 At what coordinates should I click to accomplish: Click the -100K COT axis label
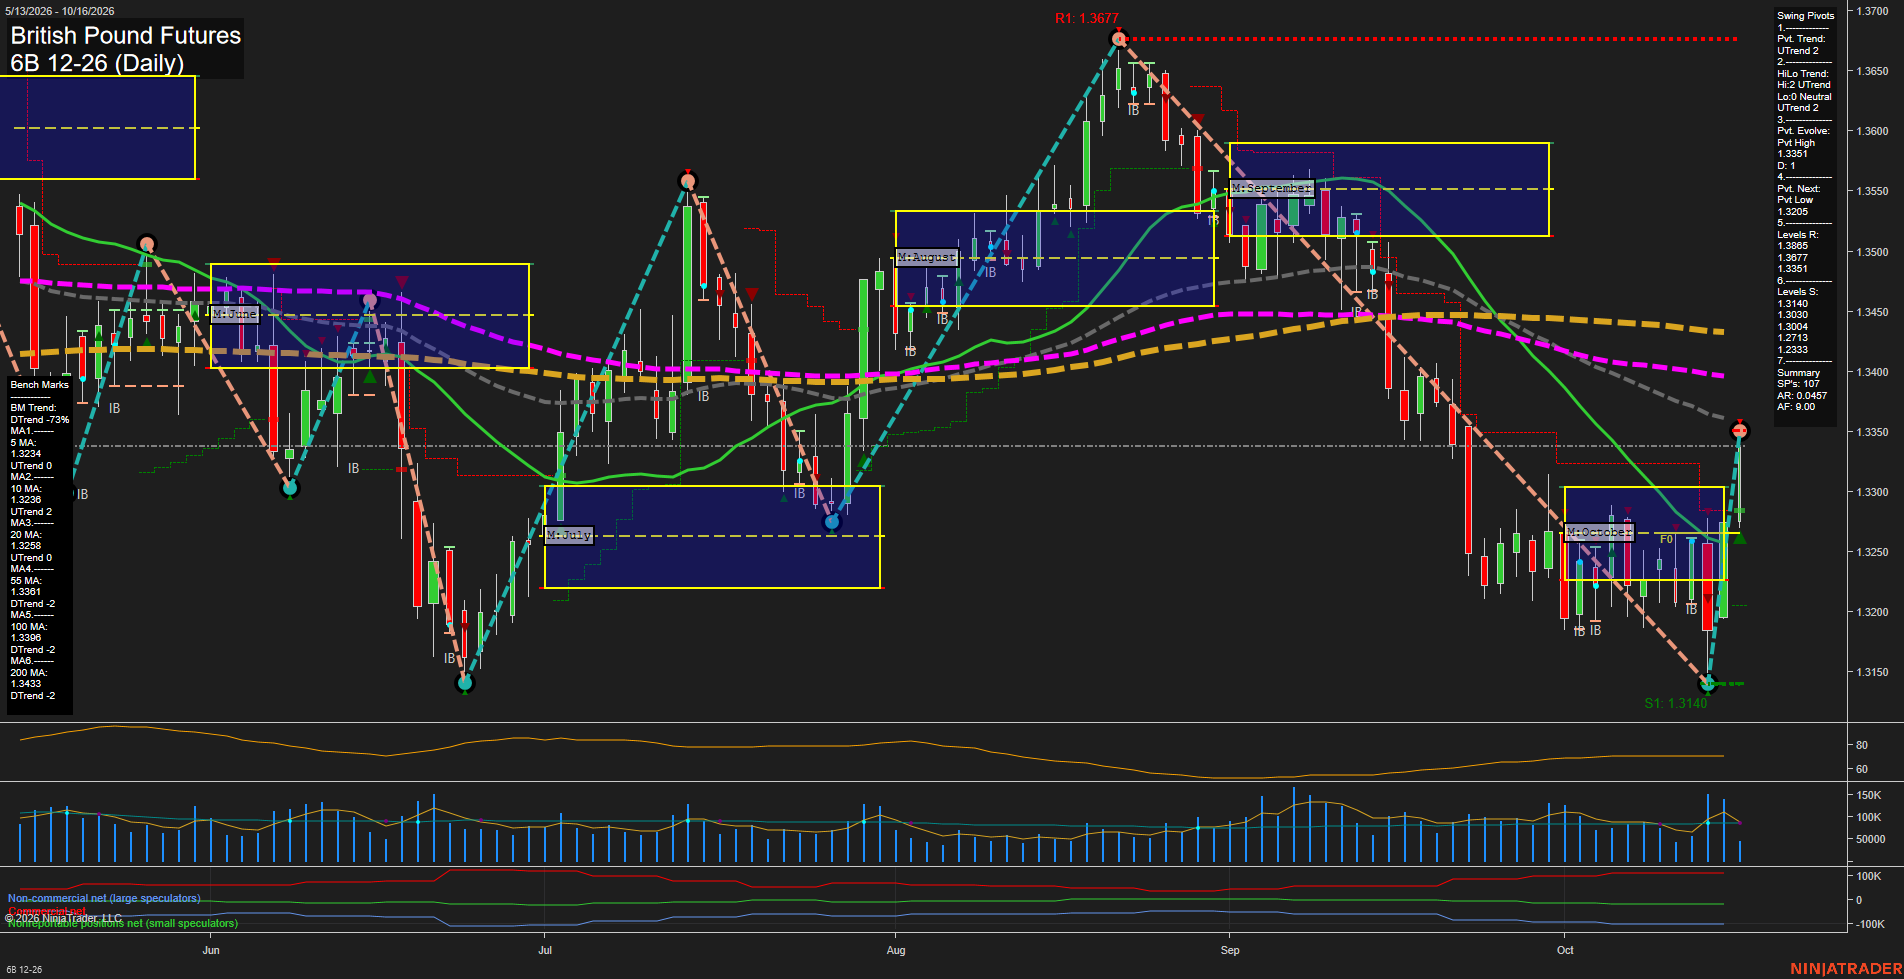click(x=1871, y=924)
